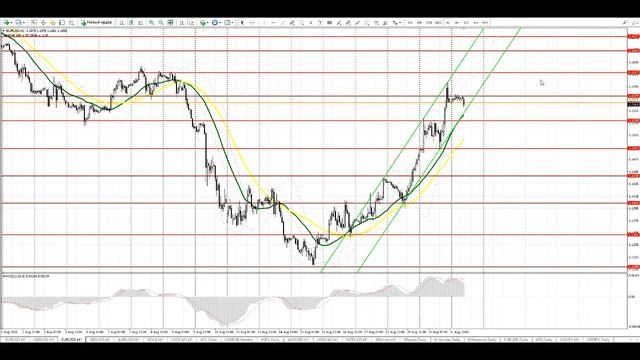Switch timeframe to M1
Viewport: 640px width, 360px height.
(x=410, y=22)
